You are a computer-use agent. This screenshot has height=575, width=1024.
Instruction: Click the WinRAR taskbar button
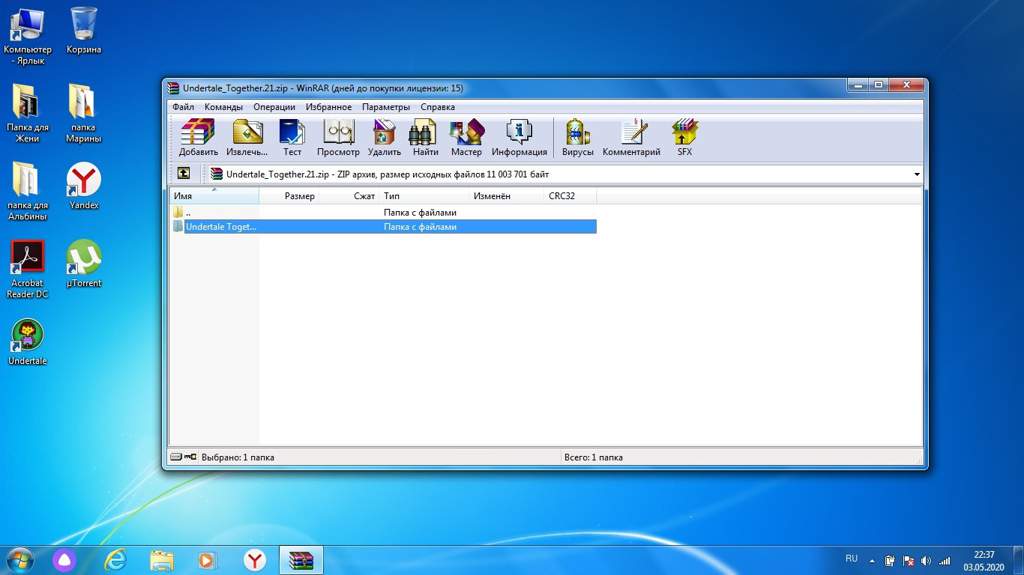pyautogui.click(x=301, y=560)
